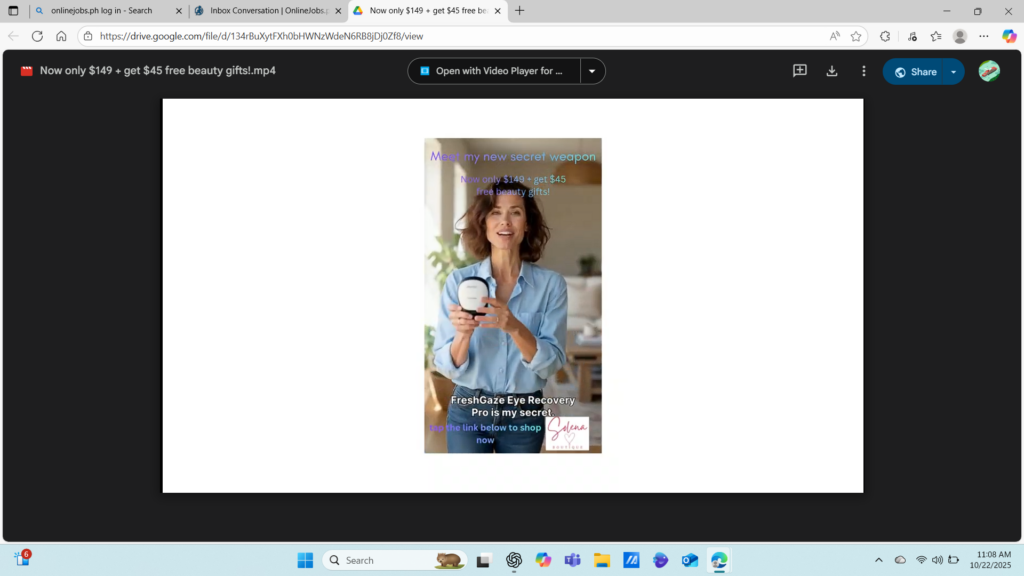This screenshot has width=1024, height=576.
Task: Open the browser Extensions menu
Action: tap(885, 36)
